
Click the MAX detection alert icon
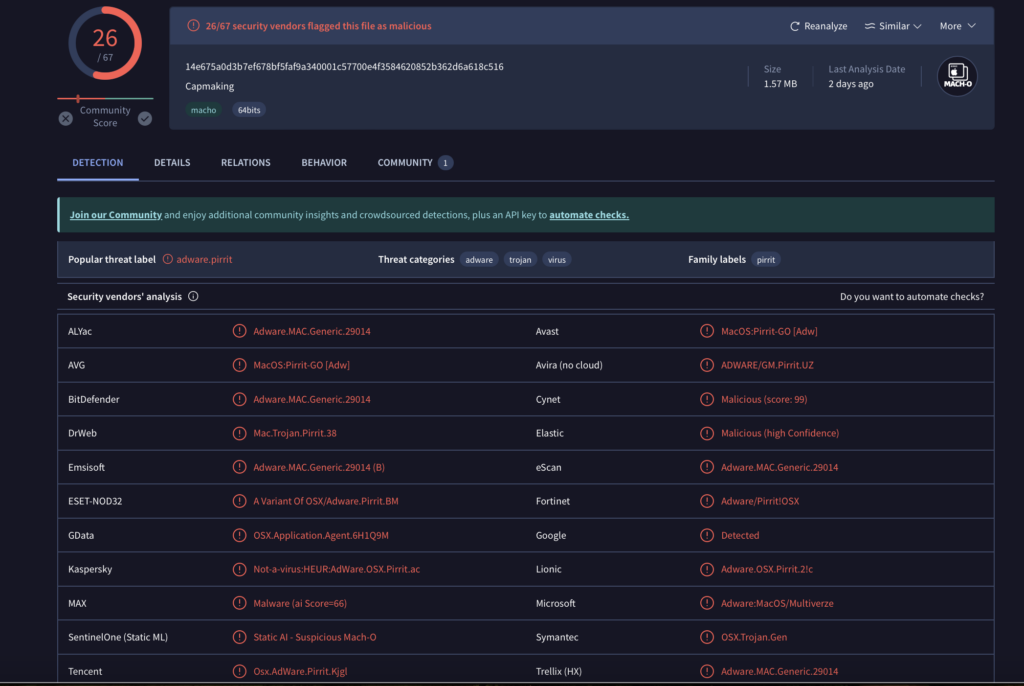[x=239, y=603]
